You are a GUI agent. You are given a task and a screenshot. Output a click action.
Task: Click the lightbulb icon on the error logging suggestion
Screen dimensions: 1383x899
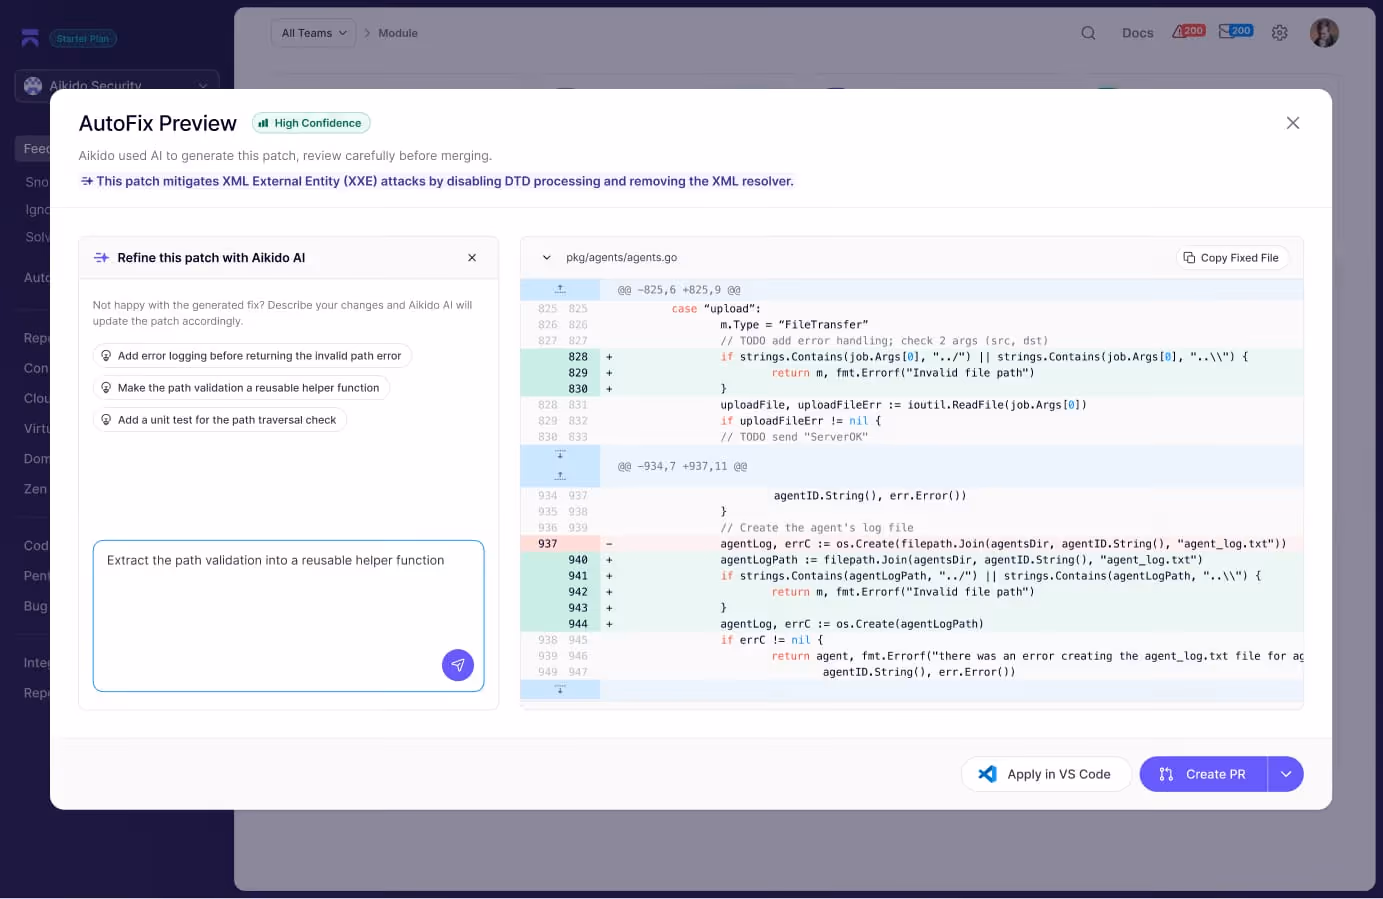click(107, 355)
